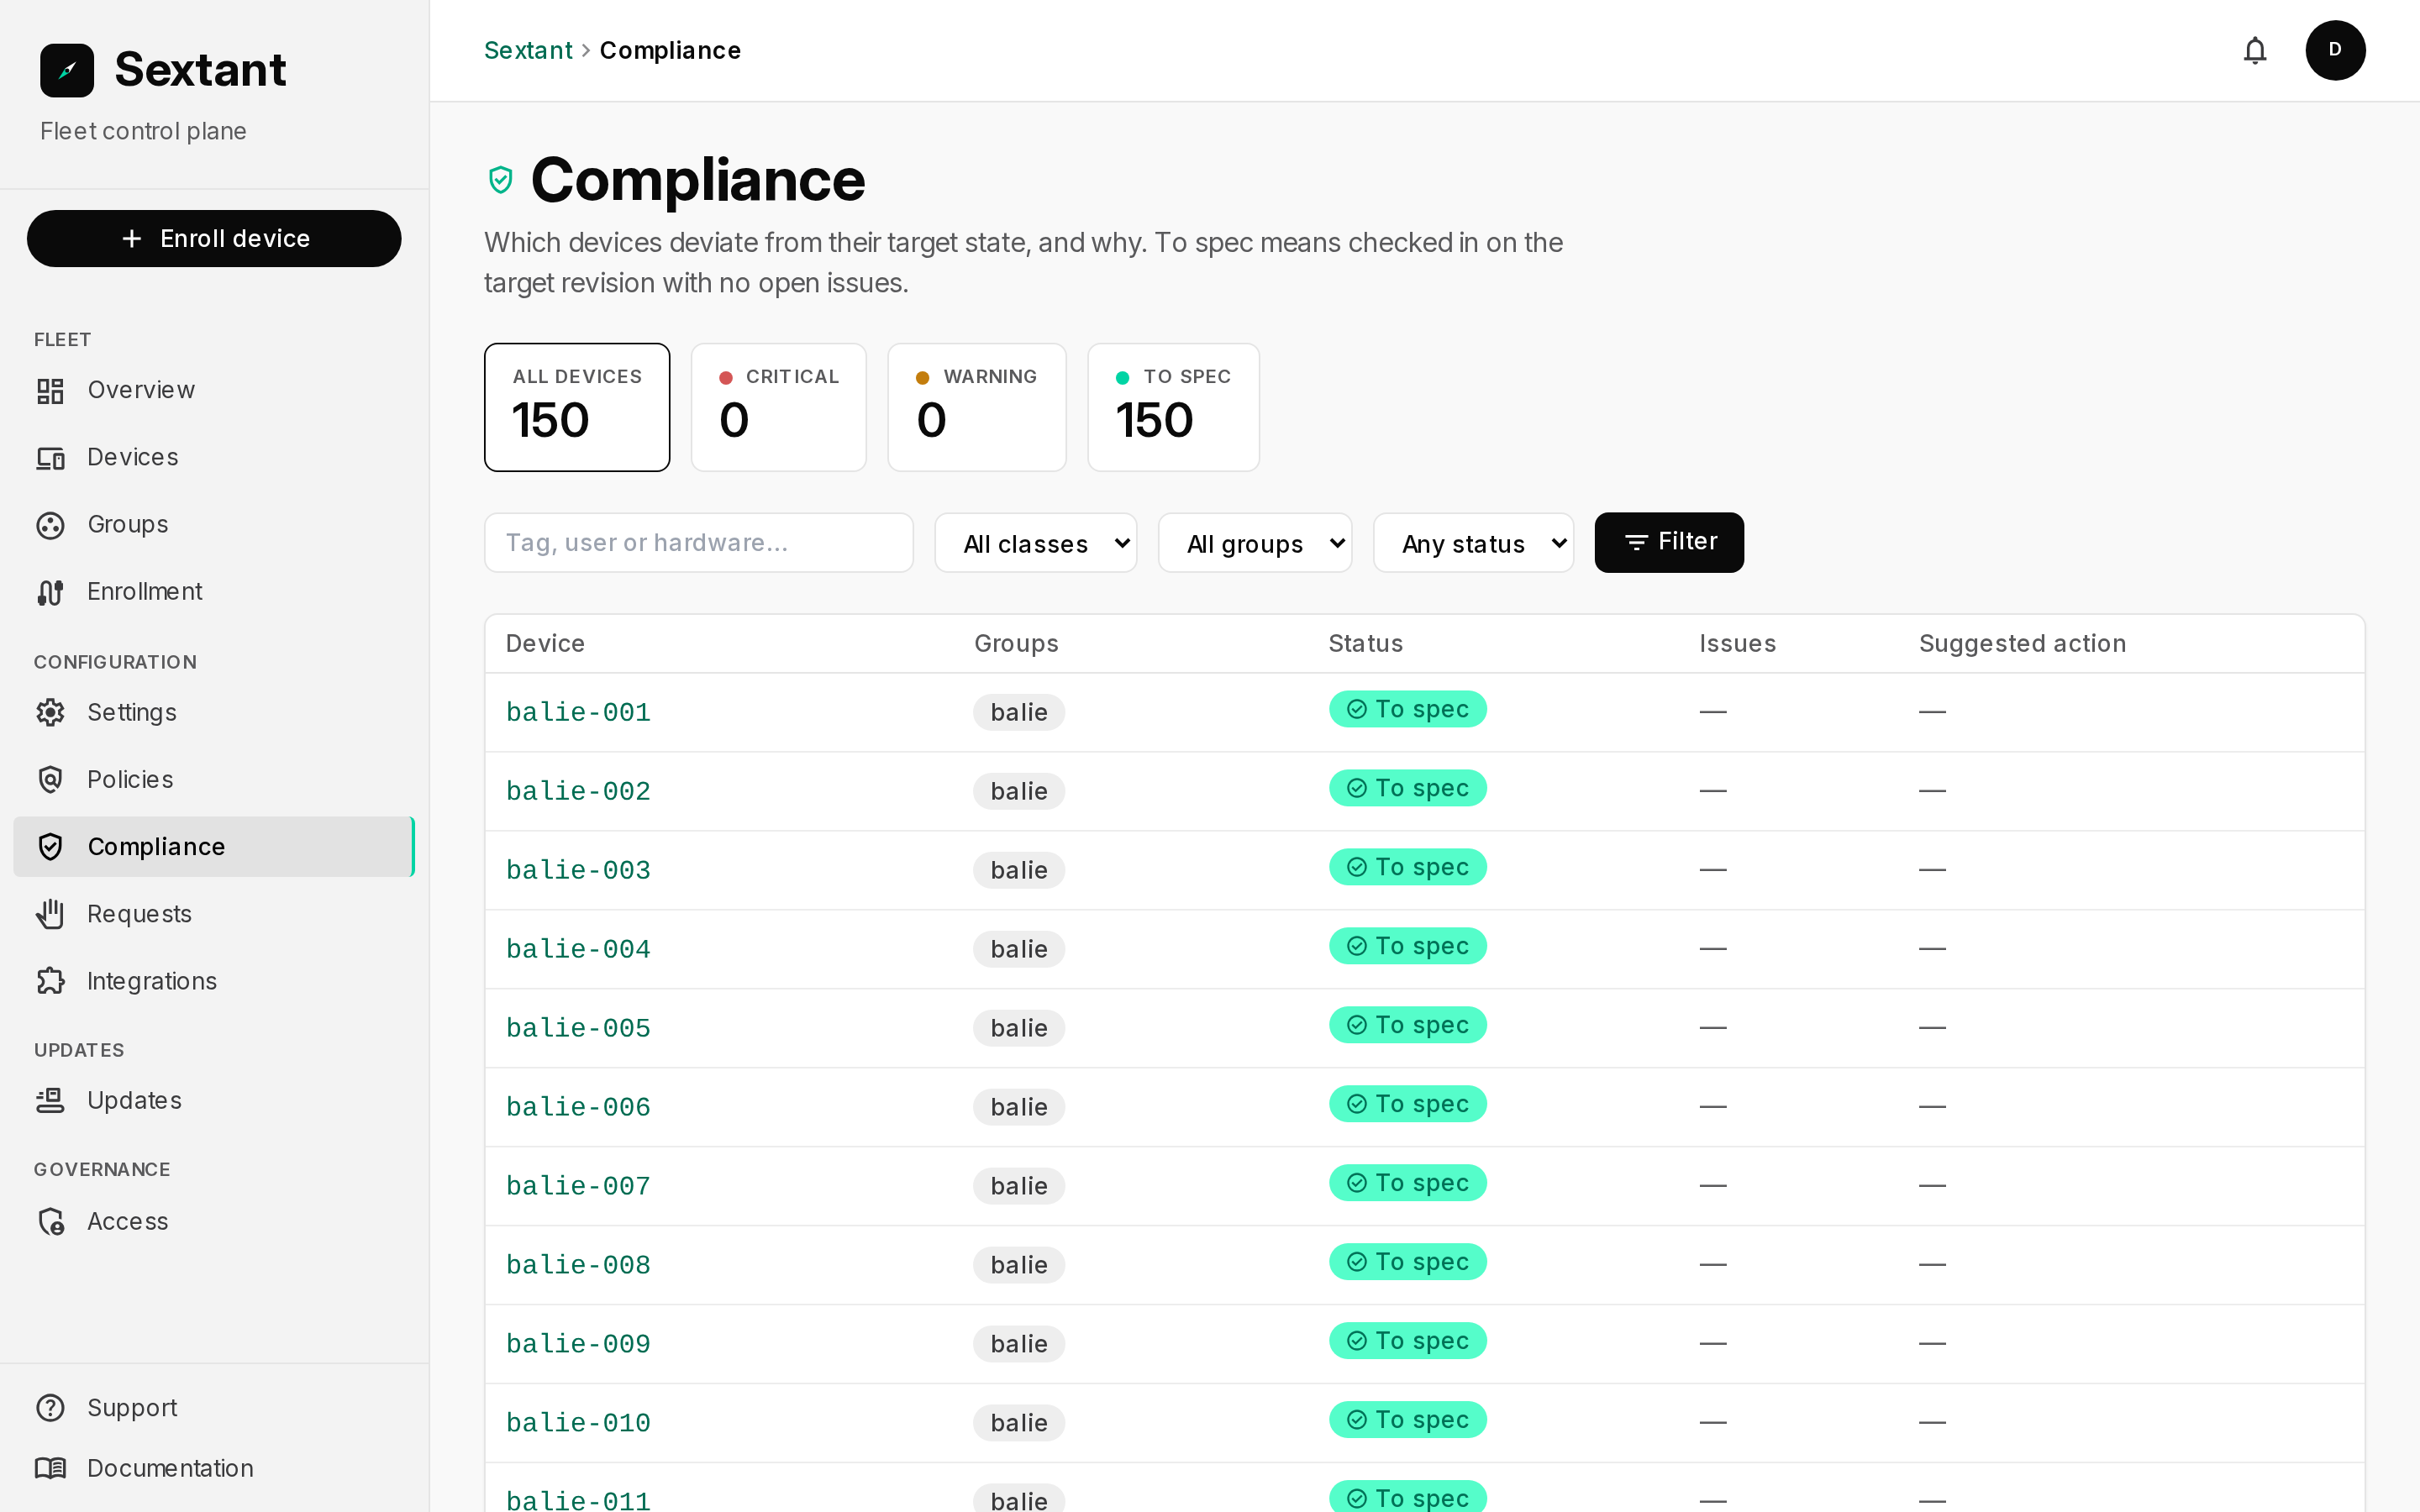
Task: Click To spec badge for balie-003
Action: coord(1407,867)
